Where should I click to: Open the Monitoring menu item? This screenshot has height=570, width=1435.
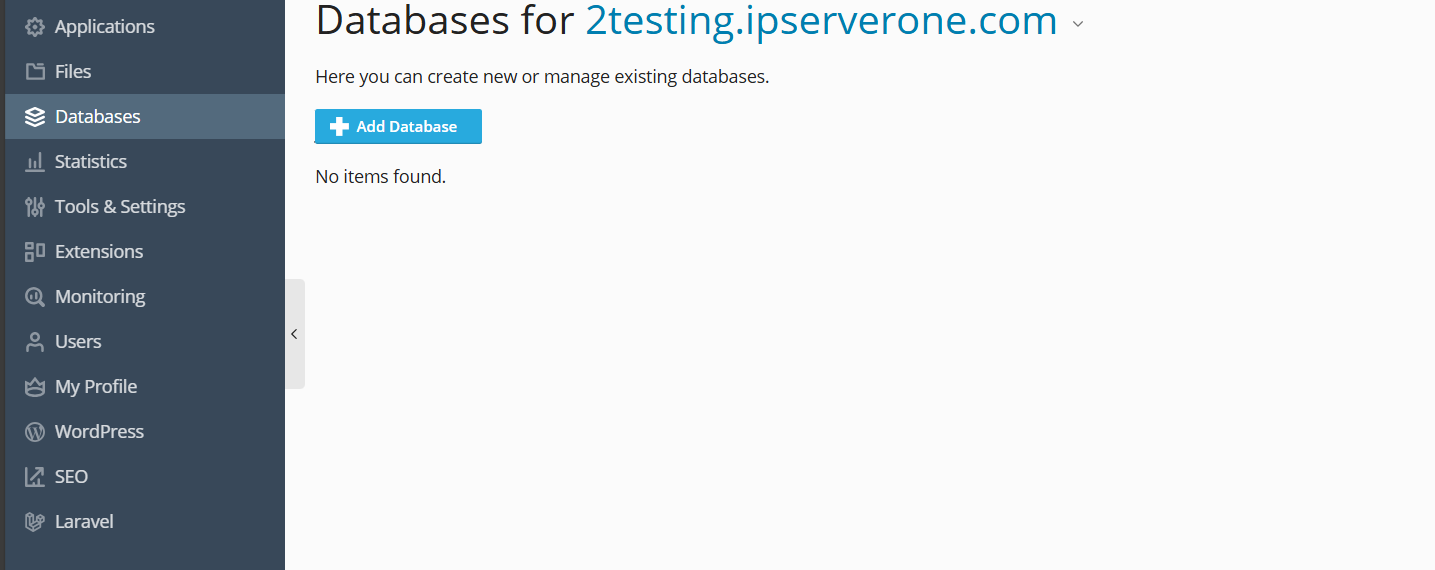(x=100, y=297)
